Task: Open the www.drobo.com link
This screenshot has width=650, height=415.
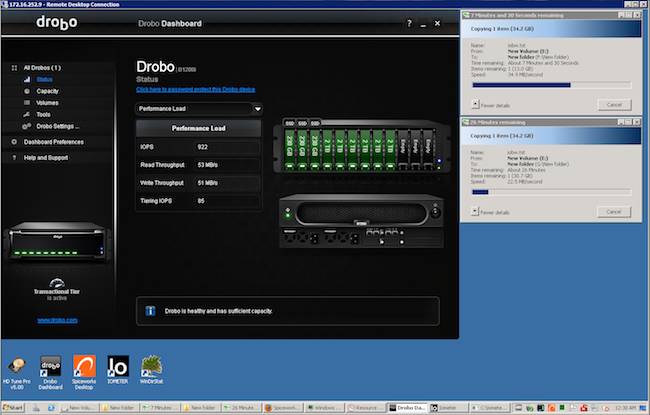Action: (x=57, y=320)
